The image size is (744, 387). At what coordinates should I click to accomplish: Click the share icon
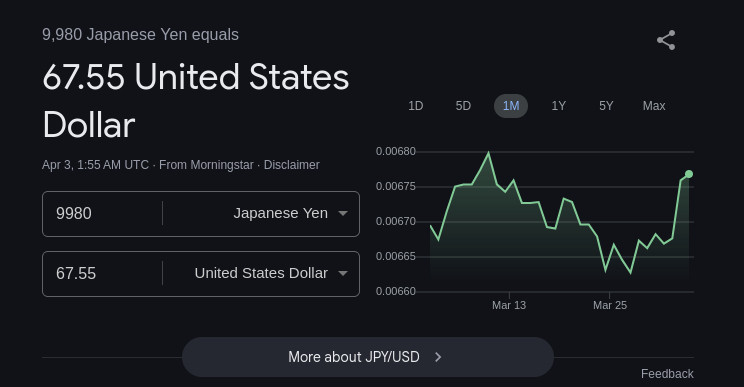666,40
